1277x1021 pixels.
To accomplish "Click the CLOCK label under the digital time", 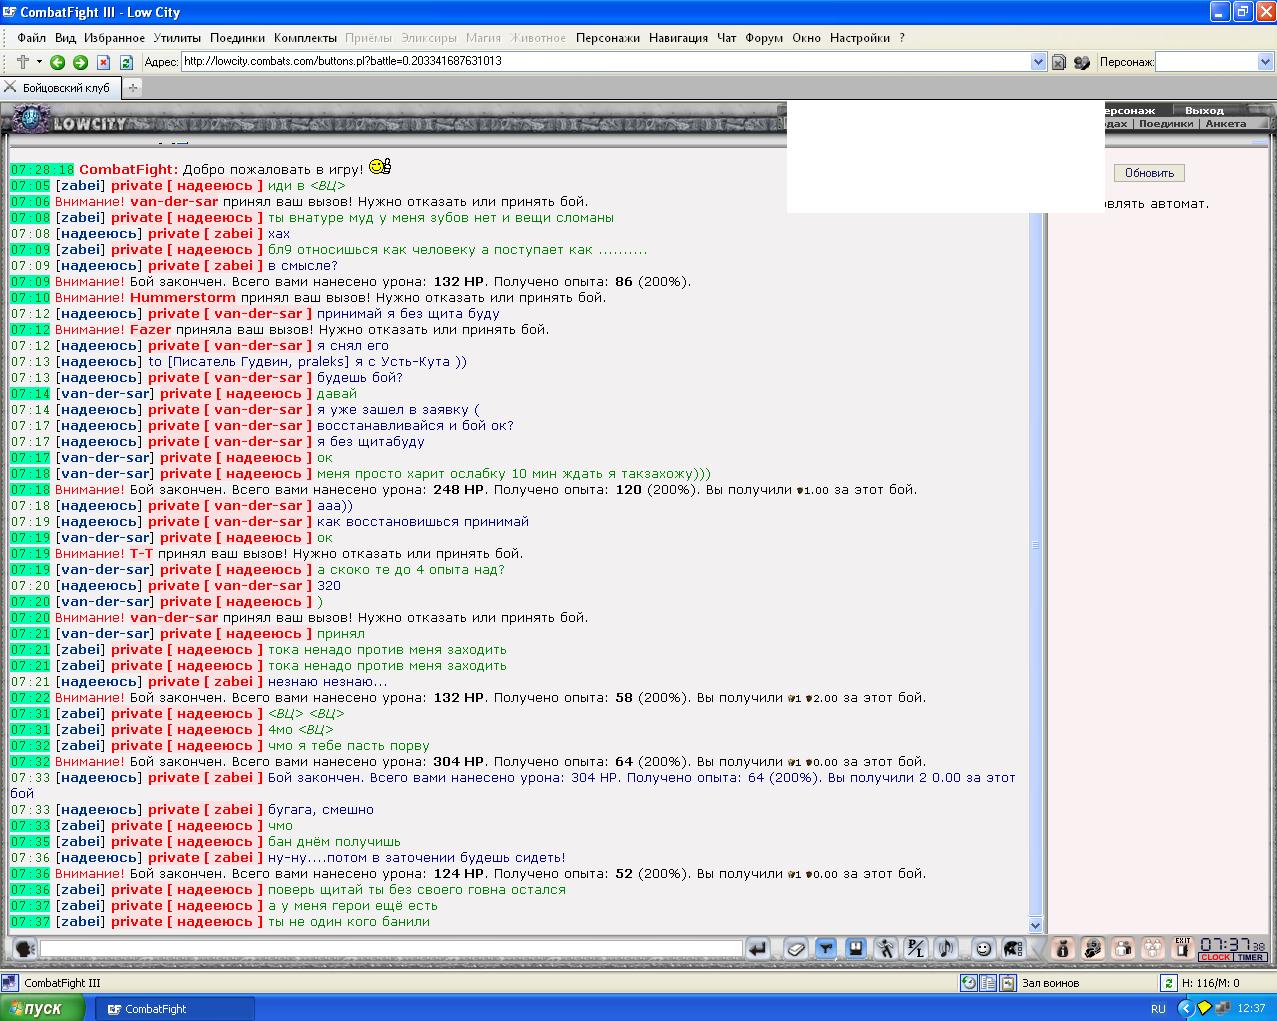I will click(x=1215, y=957).
